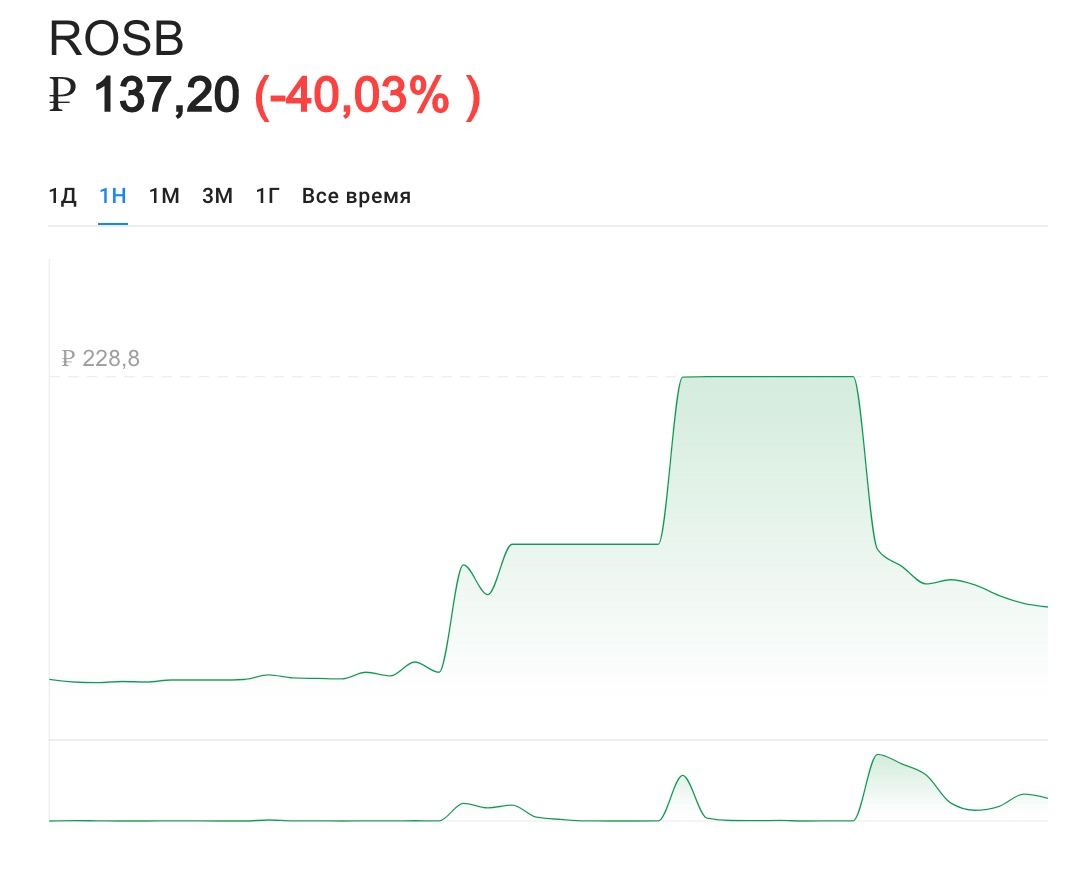
Task: Select the 1Д period tab
Action: pos(62,196)
